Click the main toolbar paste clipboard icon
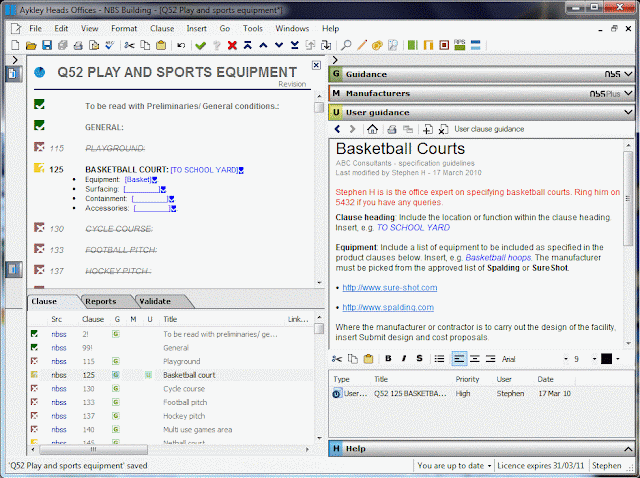Image resolution: width=640 pixels, height=478 pixels. tap(161, 45)
